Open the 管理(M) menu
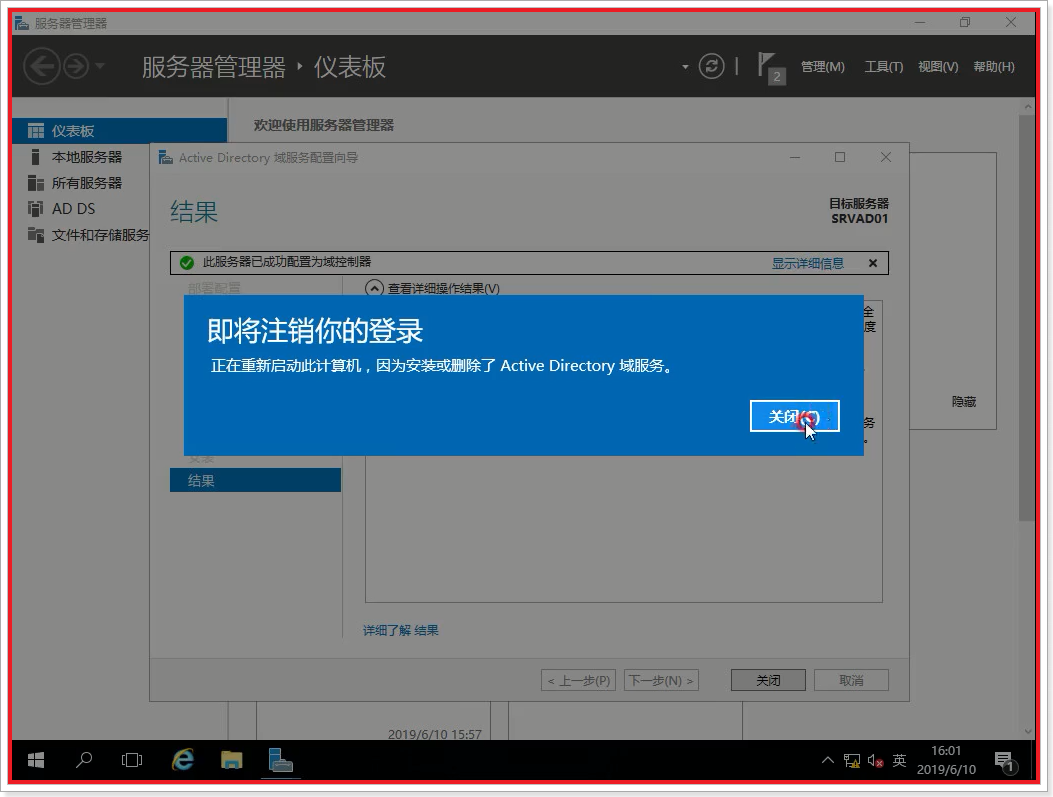The height and width of the screenshot is (797, 1053). 822,66
